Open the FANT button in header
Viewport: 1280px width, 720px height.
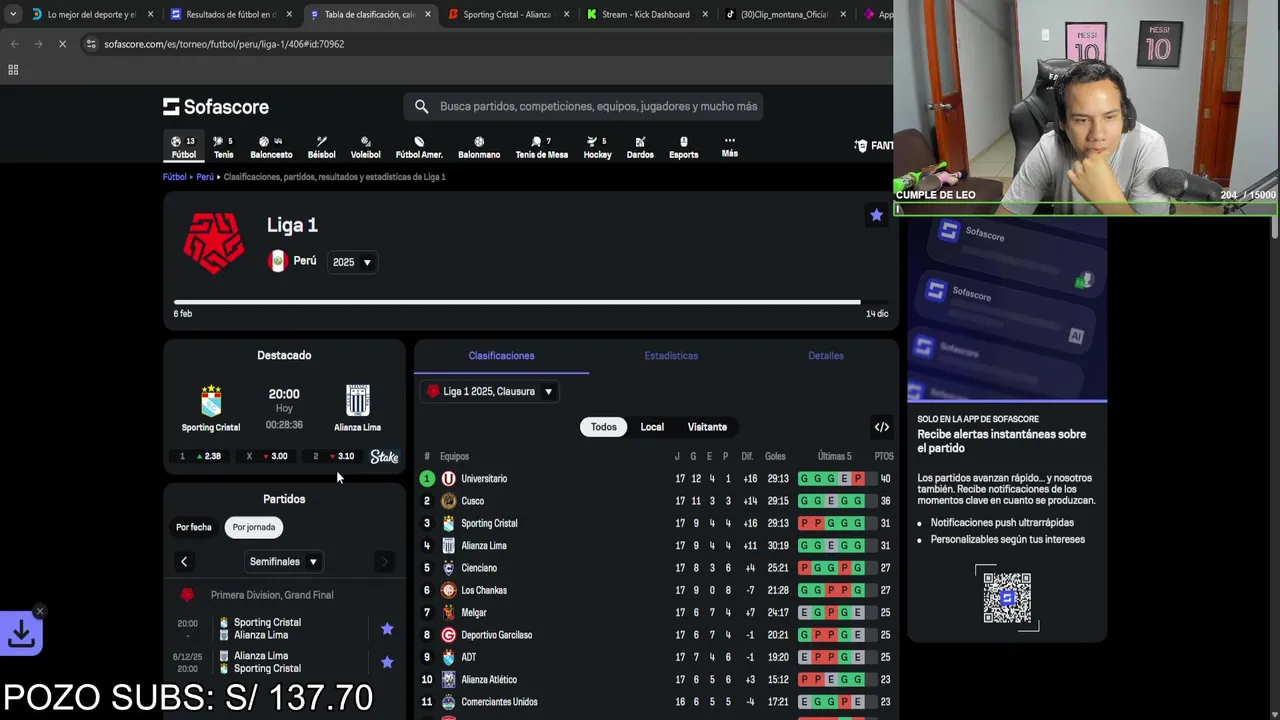(x=874, y=146)
